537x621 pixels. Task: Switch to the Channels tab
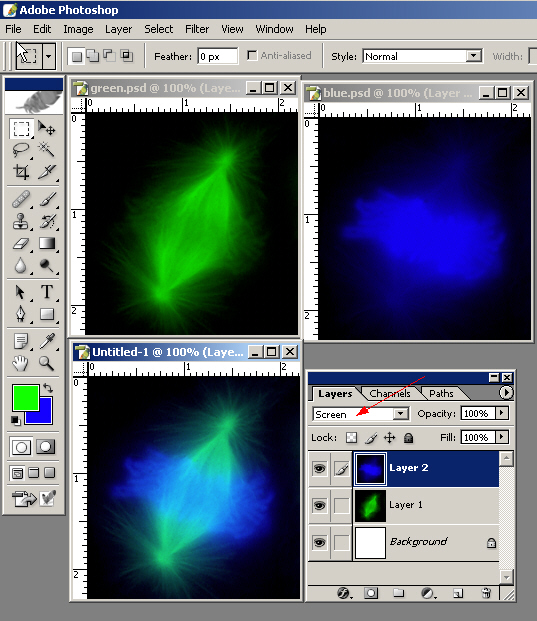(390, 393)
